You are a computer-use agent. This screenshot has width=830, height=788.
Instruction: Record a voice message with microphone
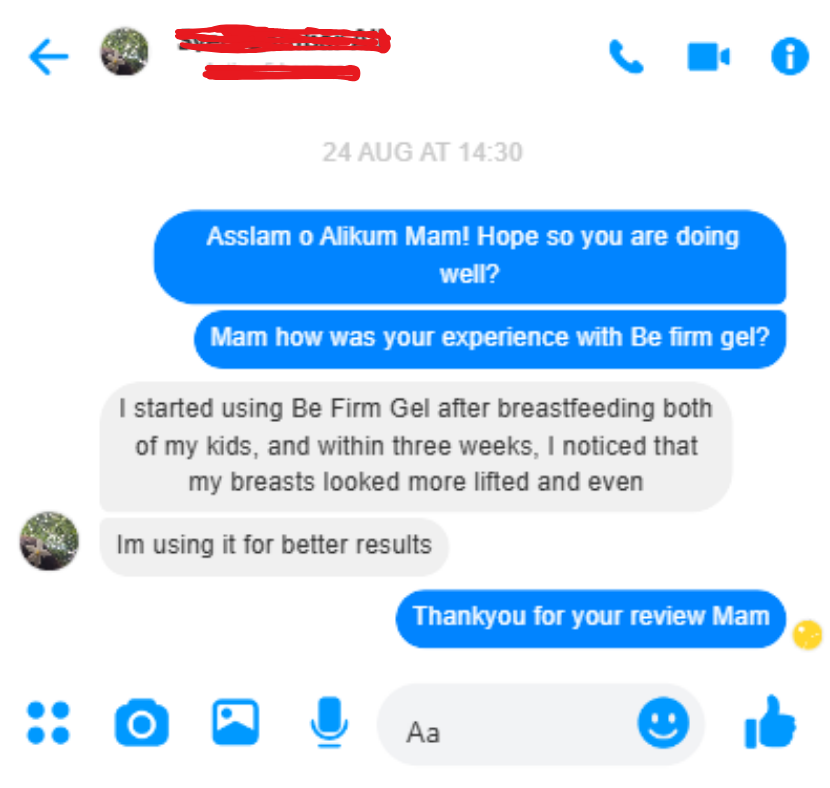click(329, 722)
